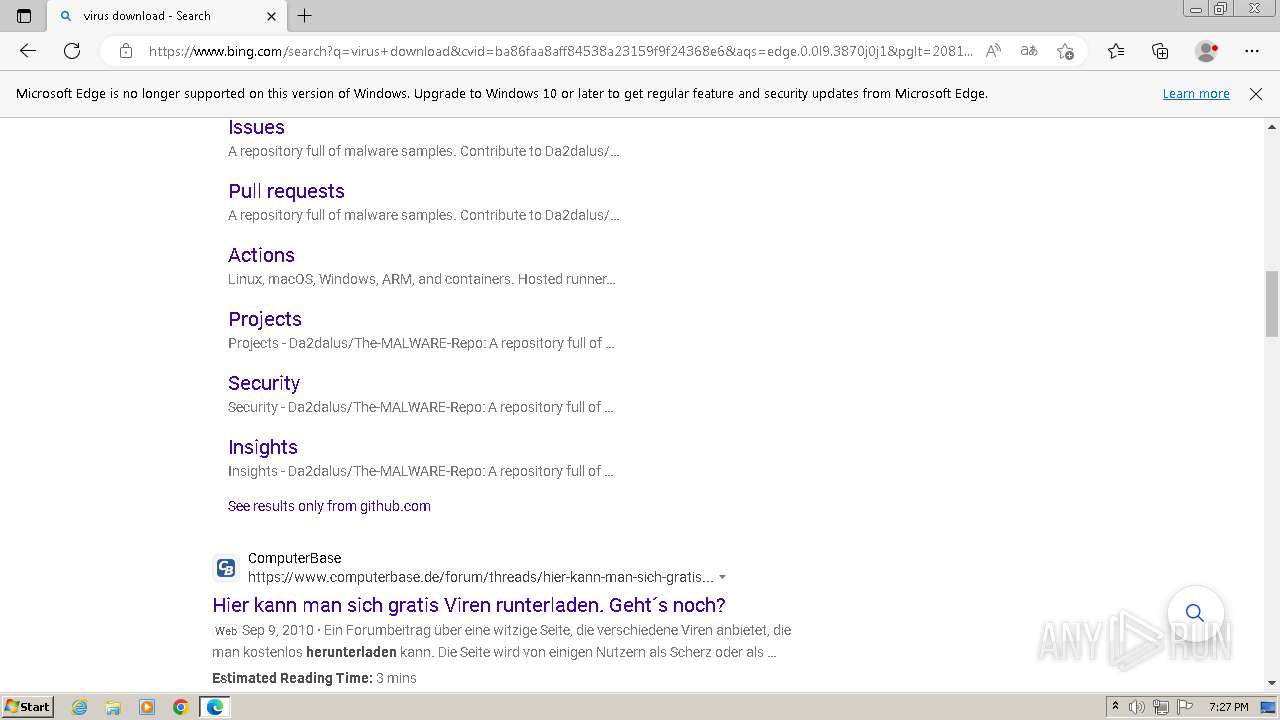Open the Favorites list icon
Screen dimensions: 1280x720
(1116, 51)
